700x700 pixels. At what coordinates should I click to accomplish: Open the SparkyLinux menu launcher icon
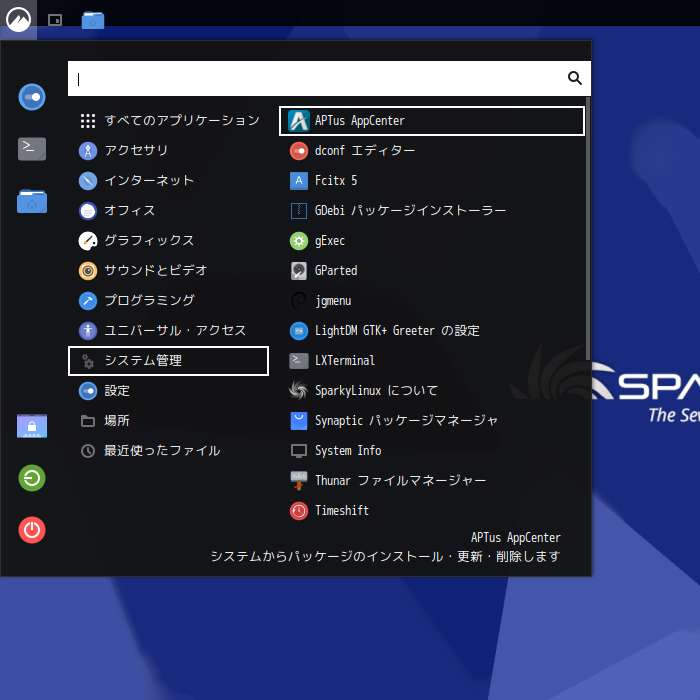coord(18,20)
